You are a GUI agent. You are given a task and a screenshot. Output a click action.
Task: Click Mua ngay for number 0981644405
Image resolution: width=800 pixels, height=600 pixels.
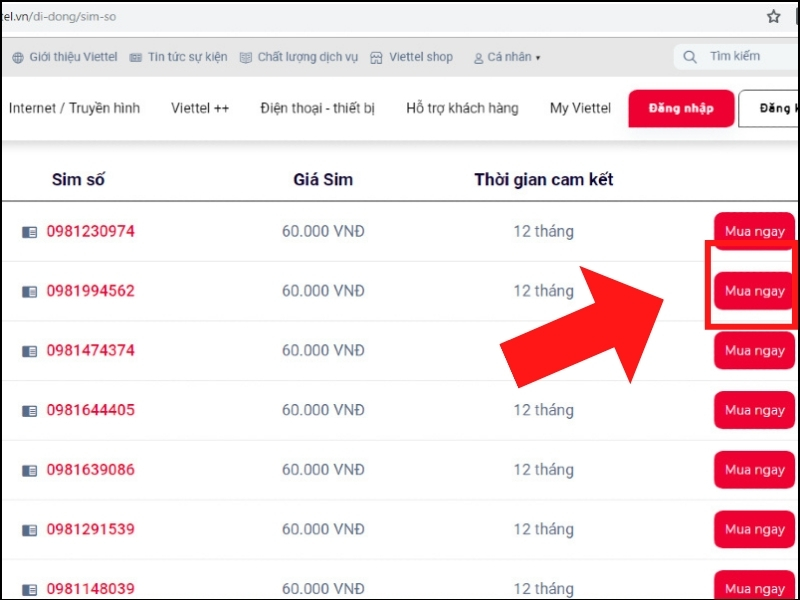click(x=755, y=410)
